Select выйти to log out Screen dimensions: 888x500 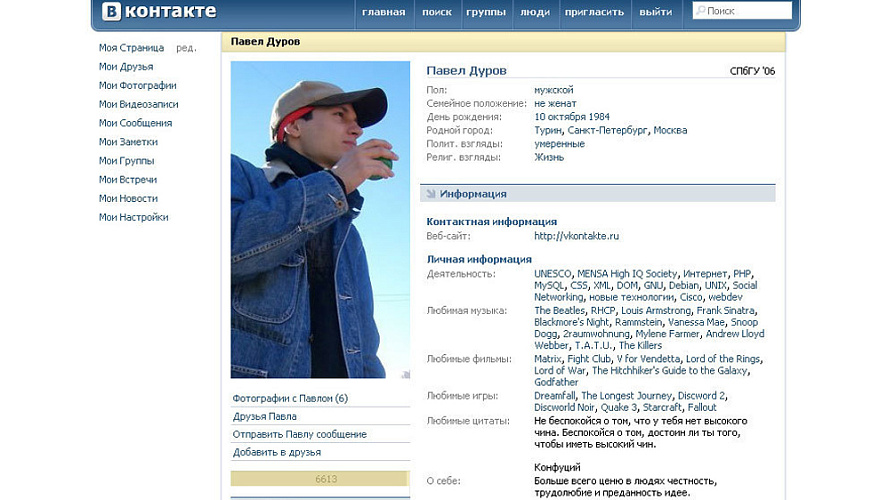pos(656,12)
